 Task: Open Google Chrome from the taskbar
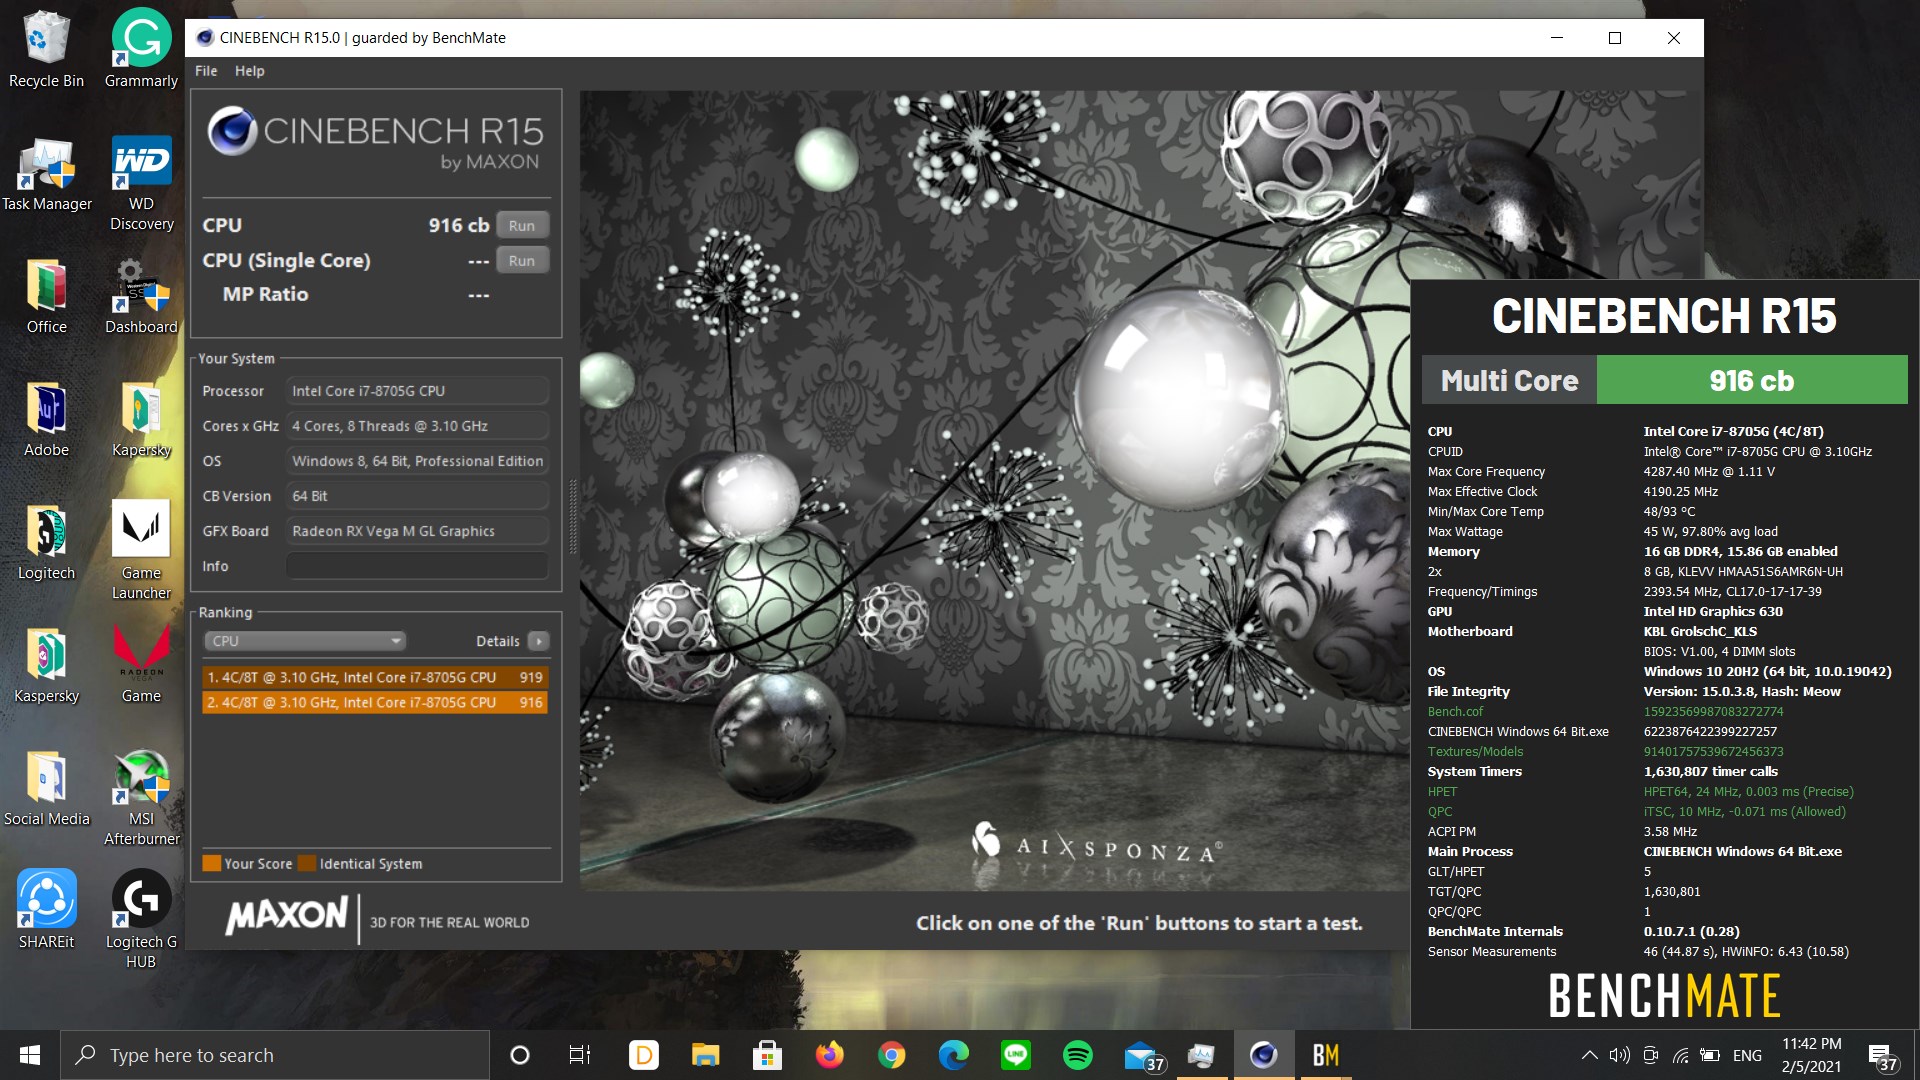[891, 1055]
